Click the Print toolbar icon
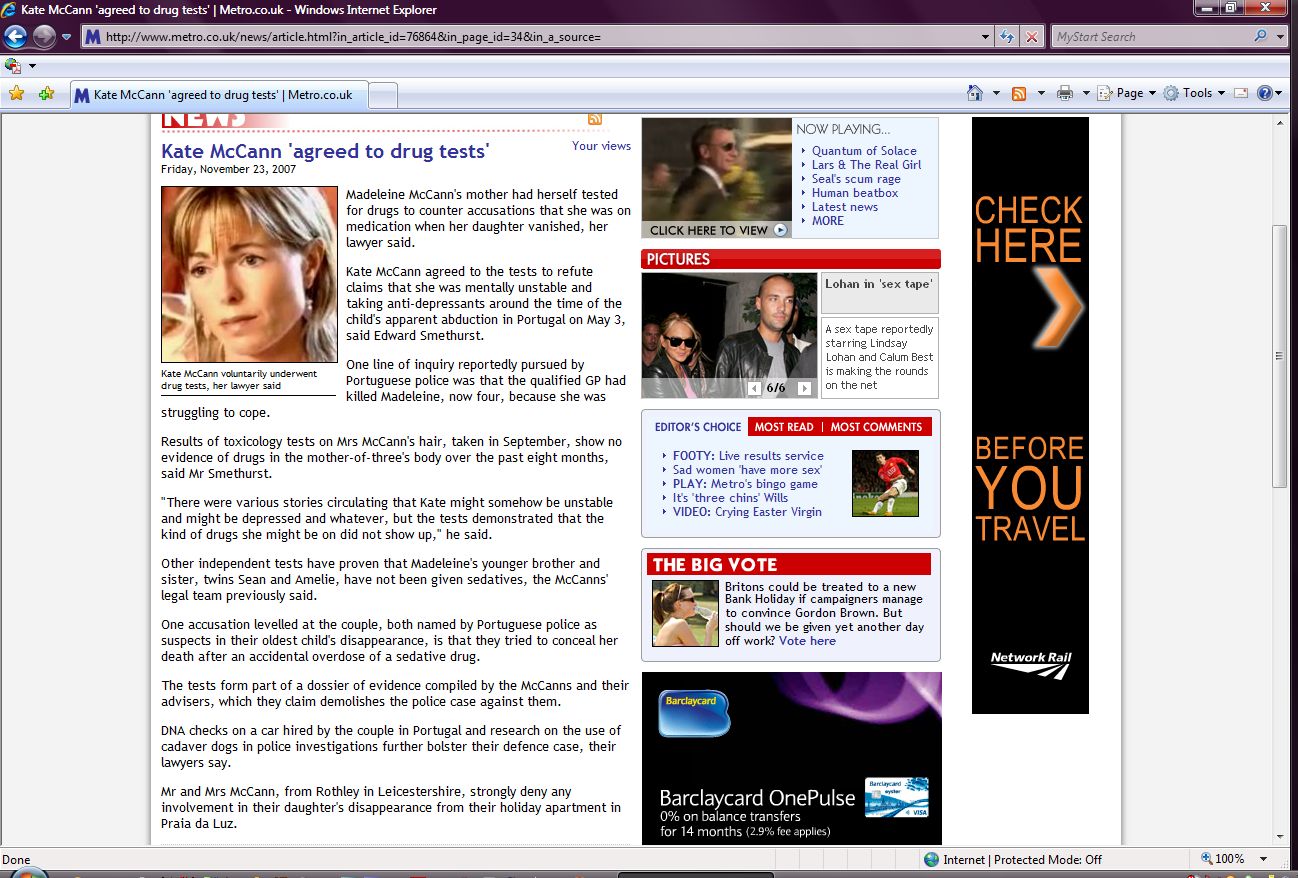1298x878 pixels. 1064,93
